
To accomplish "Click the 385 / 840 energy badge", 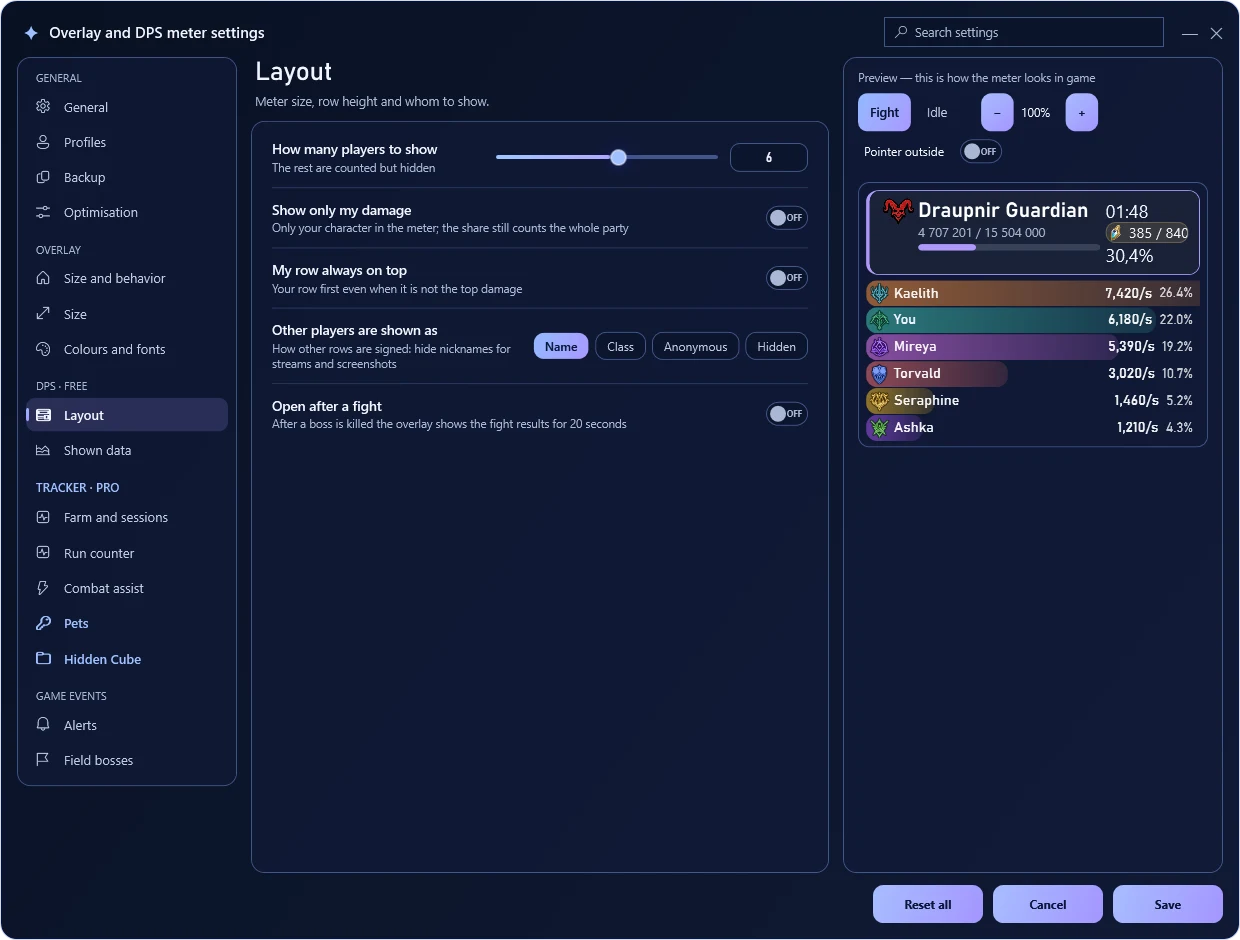I will (1147, 233).
